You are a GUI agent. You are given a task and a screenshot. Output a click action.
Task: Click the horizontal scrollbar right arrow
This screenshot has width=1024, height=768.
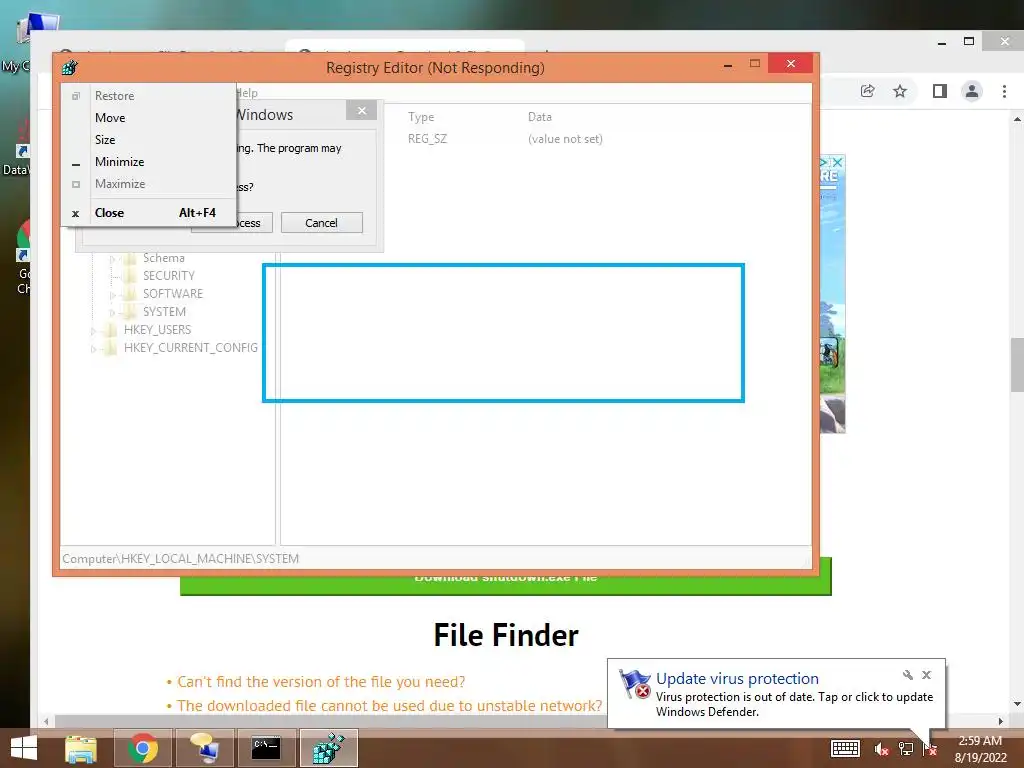(x=1000, y=722)
